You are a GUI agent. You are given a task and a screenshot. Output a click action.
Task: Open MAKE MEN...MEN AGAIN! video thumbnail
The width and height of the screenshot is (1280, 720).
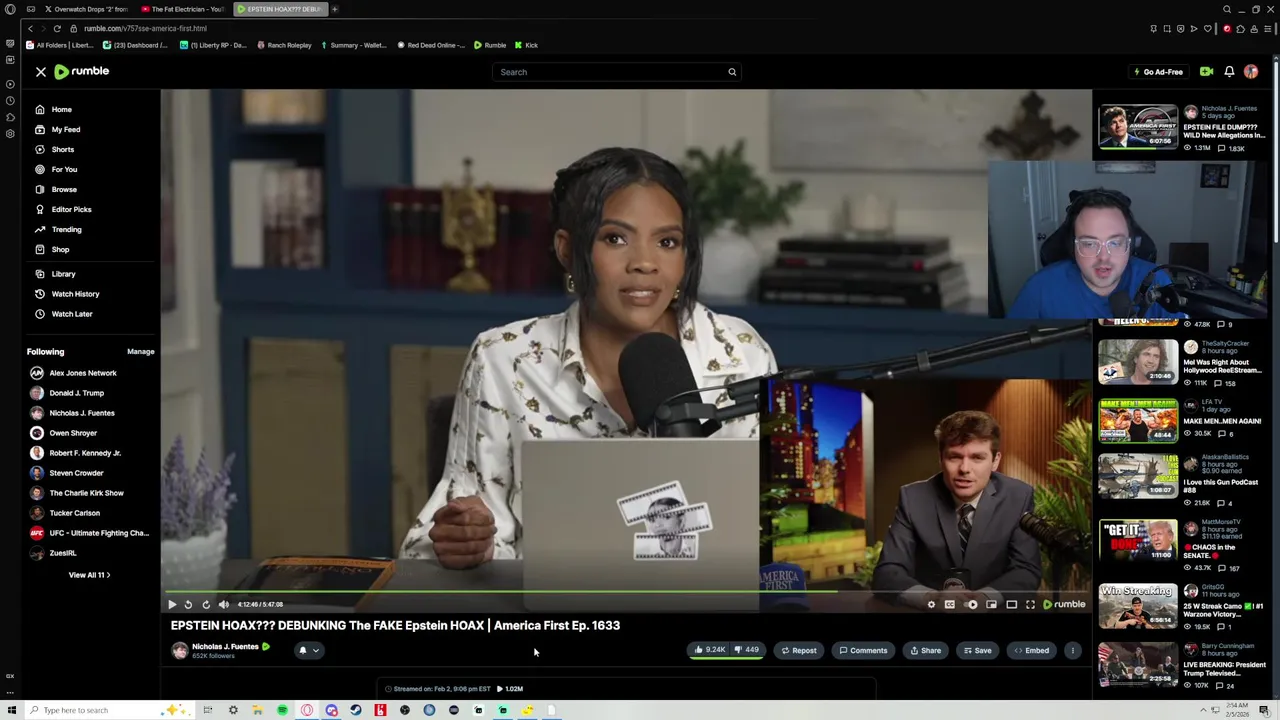(x=1138, y=420)
